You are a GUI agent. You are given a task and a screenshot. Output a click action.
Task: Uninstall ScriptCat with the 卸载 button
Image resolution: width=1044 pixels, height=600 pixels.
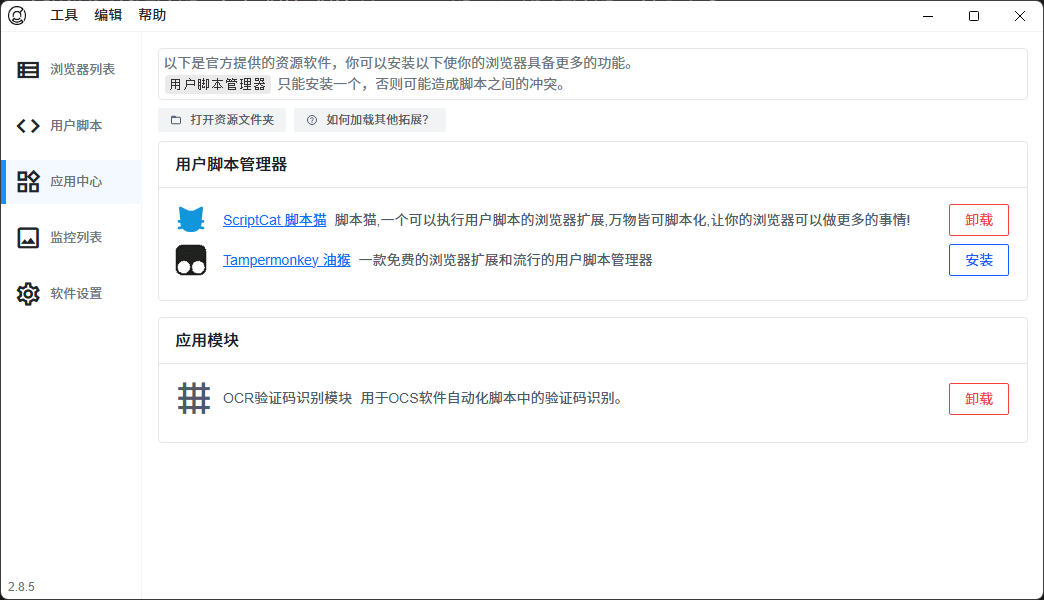tap(978, 220)
